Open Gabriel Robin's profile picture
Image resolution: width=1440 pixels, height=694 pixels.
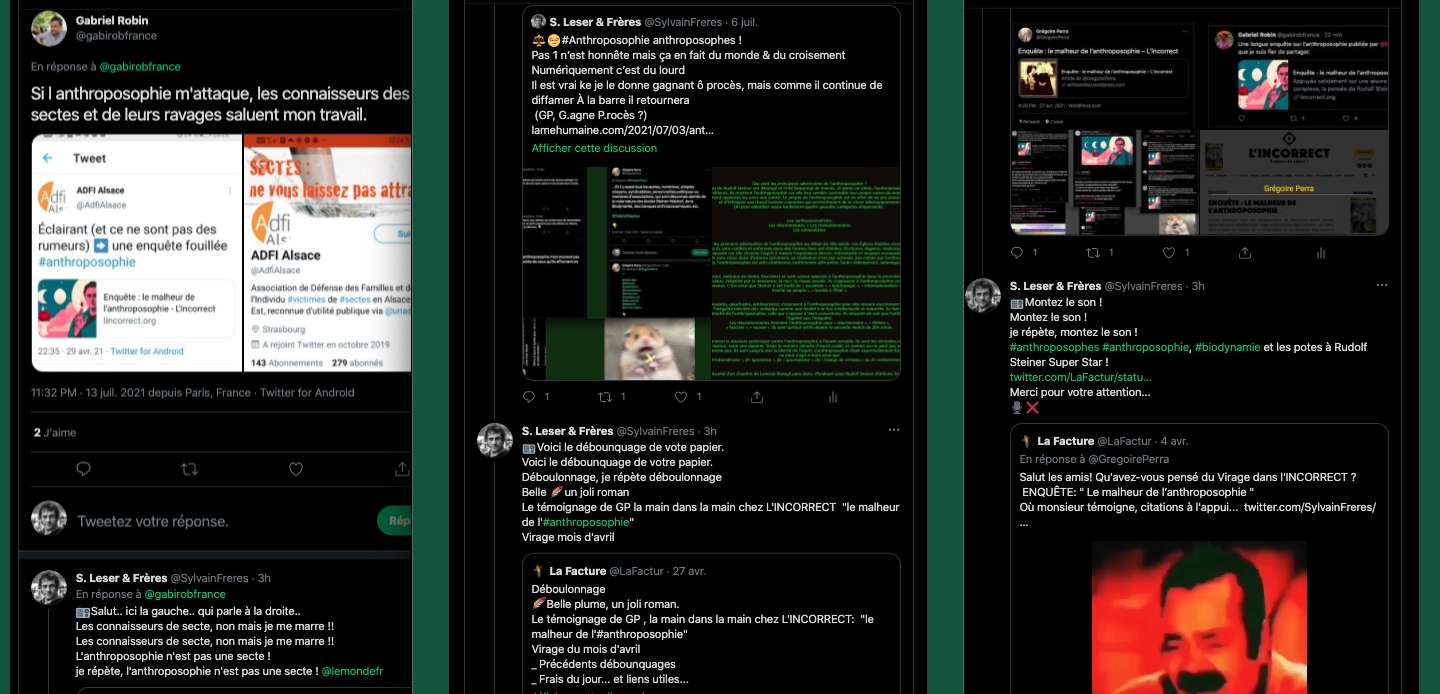point(49,28)
